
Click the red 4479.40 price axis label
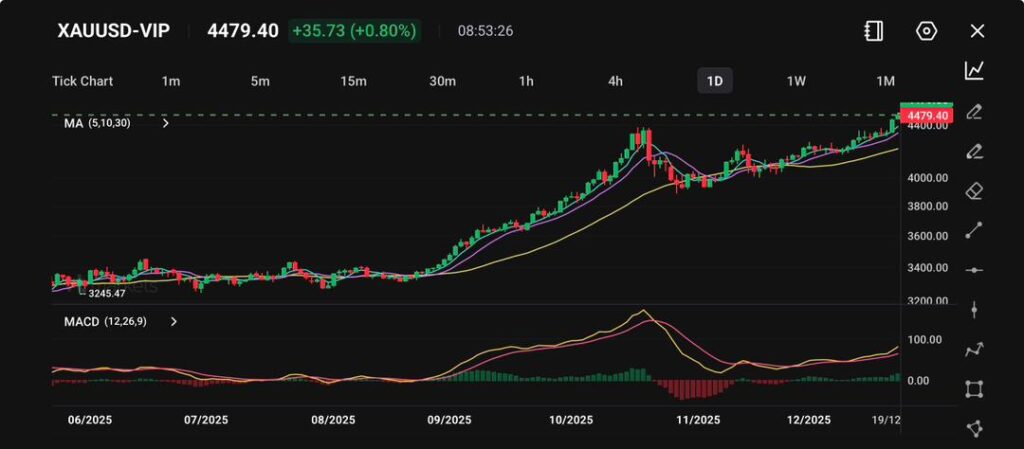(x=926, y=117)
